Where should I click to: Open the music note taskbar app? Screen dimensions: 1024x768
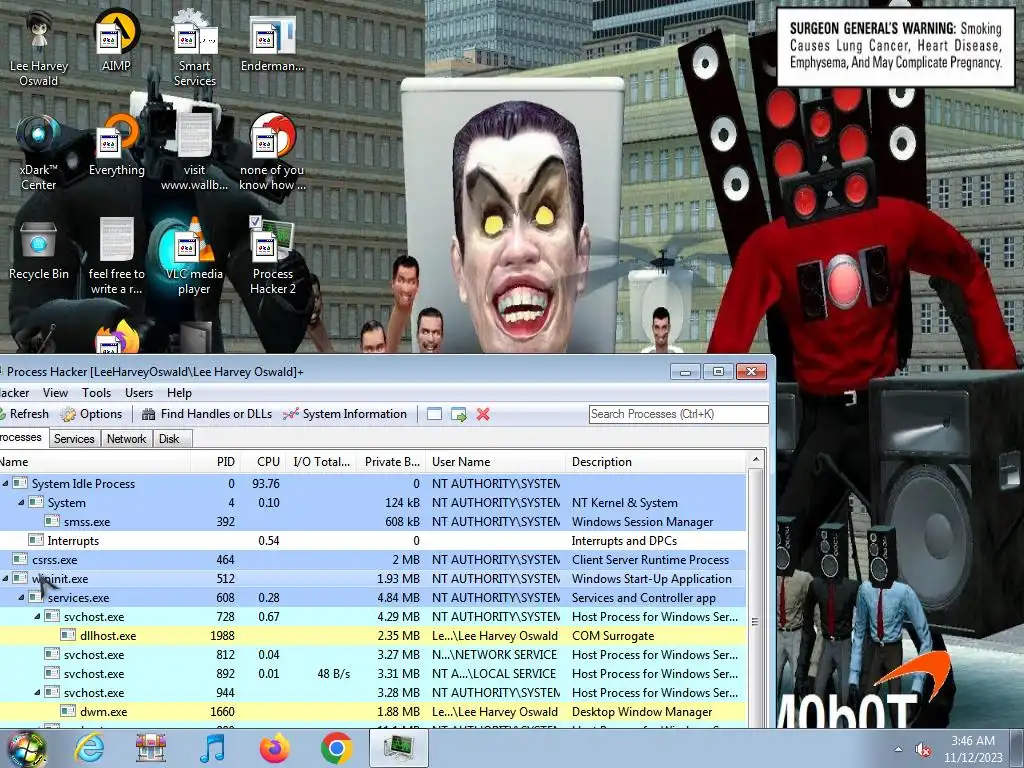pos(213,748)
